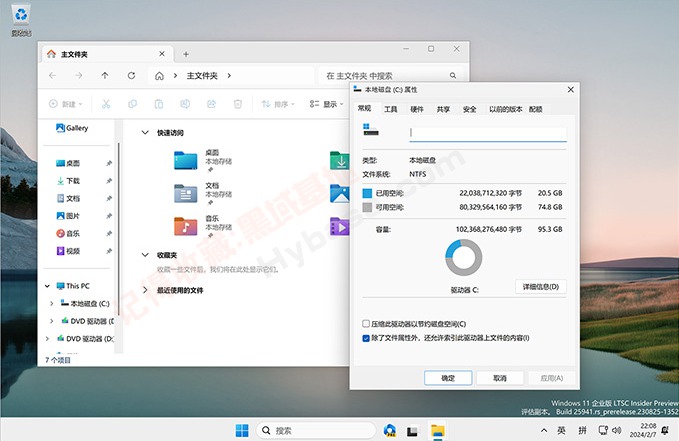Click the taskbar 搜索 box
This screenshot has width=679, height=441.
pos(316,430)
